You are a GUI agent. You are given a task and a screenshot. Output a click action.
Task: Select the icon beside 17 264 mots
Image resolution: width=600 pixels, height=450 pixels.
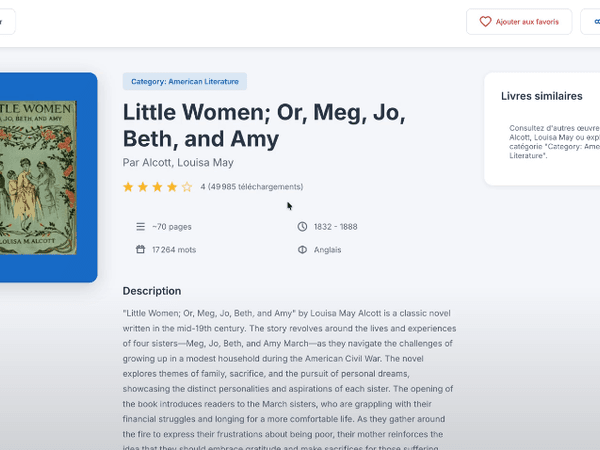click(140, 249)
